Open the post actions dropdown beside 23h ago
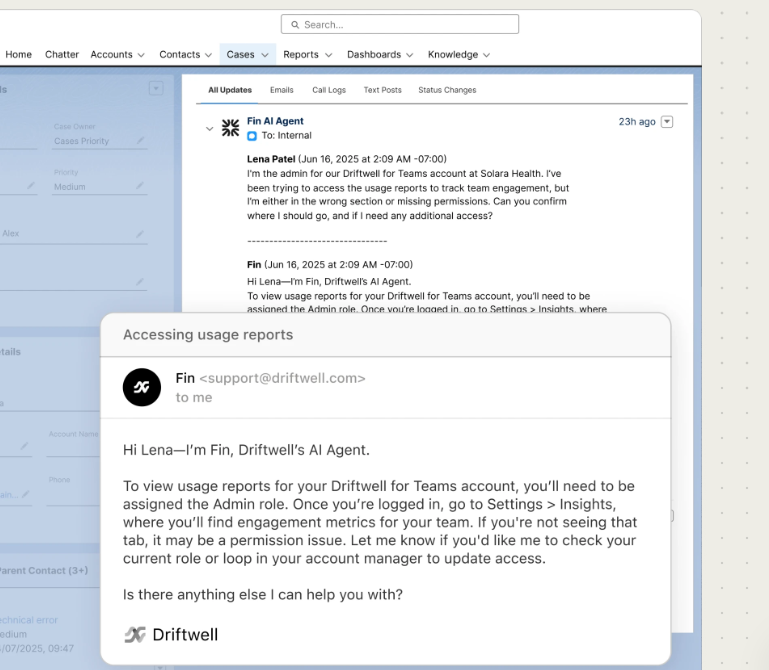 [667, 122]
